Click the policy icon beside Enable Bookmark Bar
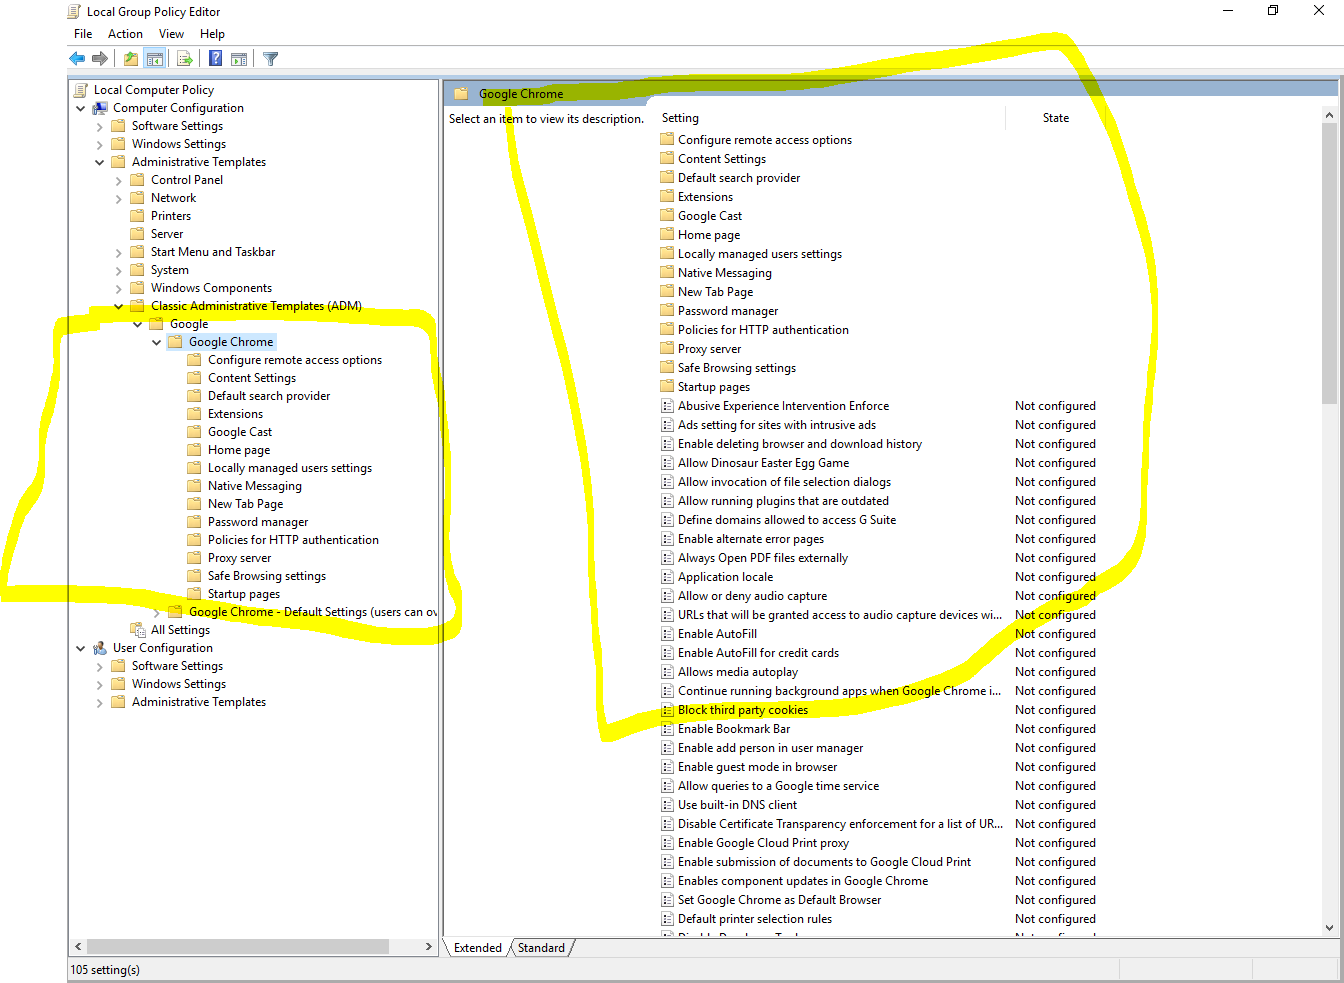Screen dimensions: 1344x983 pos(667,729)
